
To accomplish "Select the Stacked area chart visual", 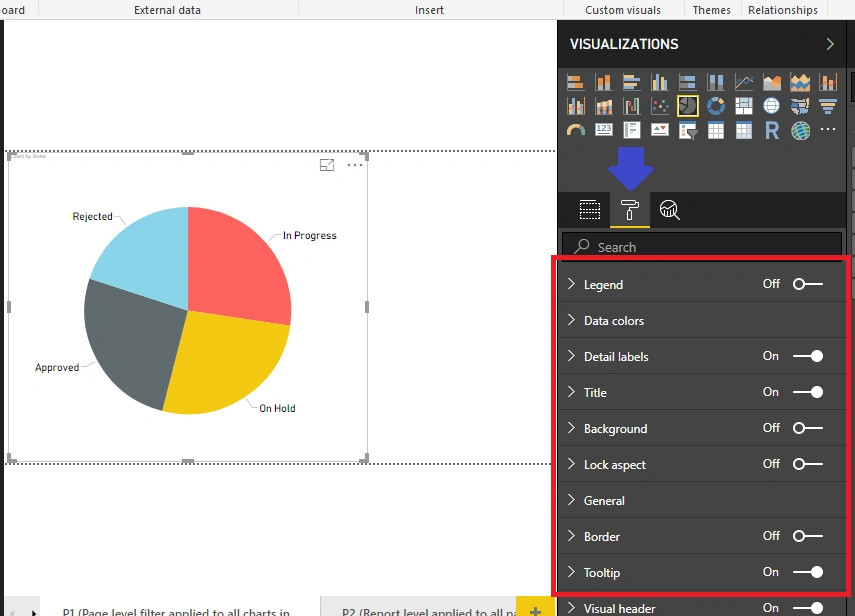I will [x=800, y=82].
